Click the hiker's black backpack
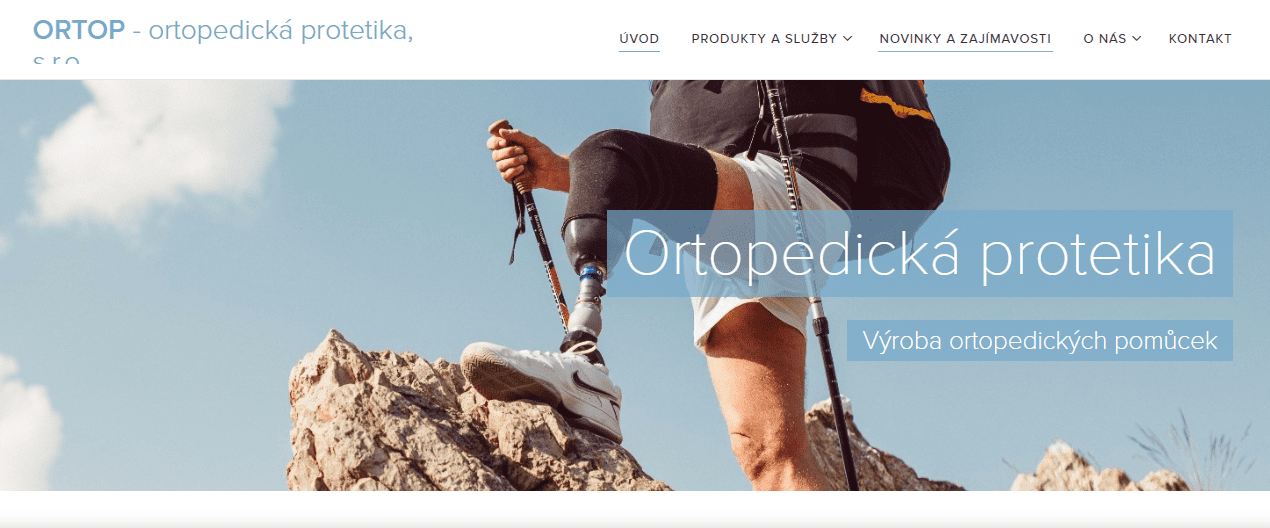1270x528 pixels. coord(880,130)
